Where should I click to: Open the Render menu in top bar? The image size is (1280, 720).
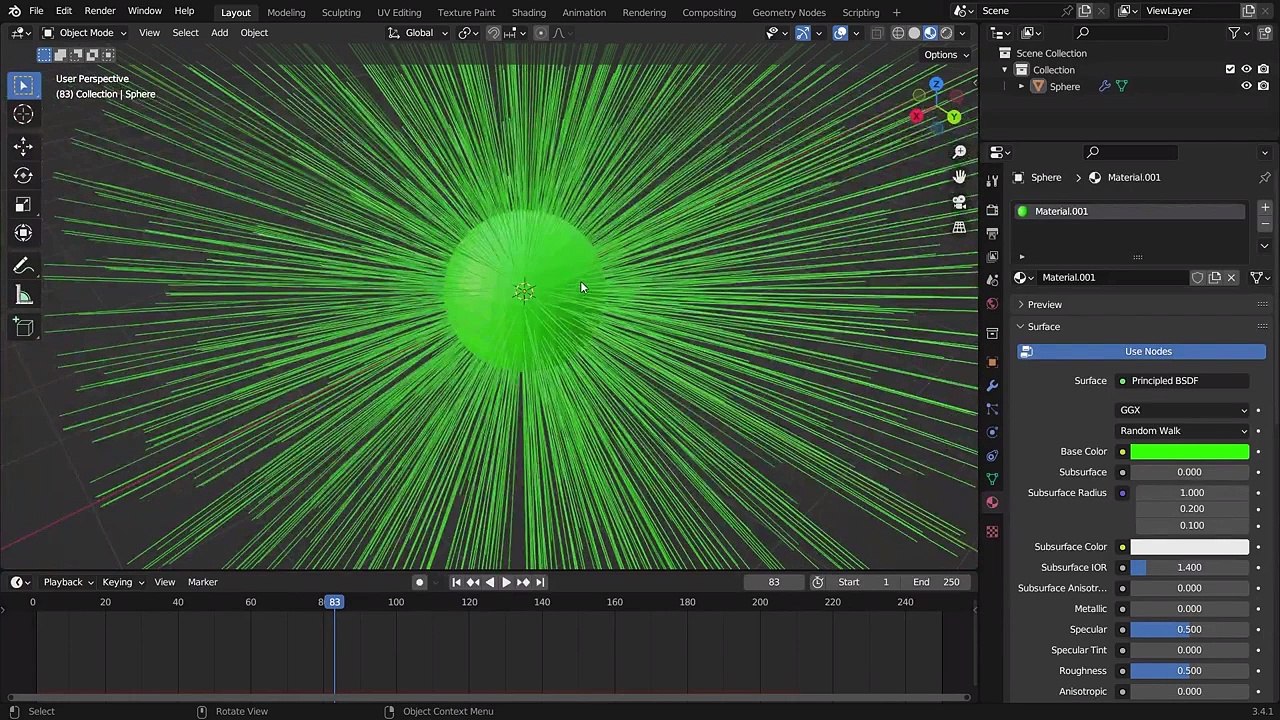100,11
